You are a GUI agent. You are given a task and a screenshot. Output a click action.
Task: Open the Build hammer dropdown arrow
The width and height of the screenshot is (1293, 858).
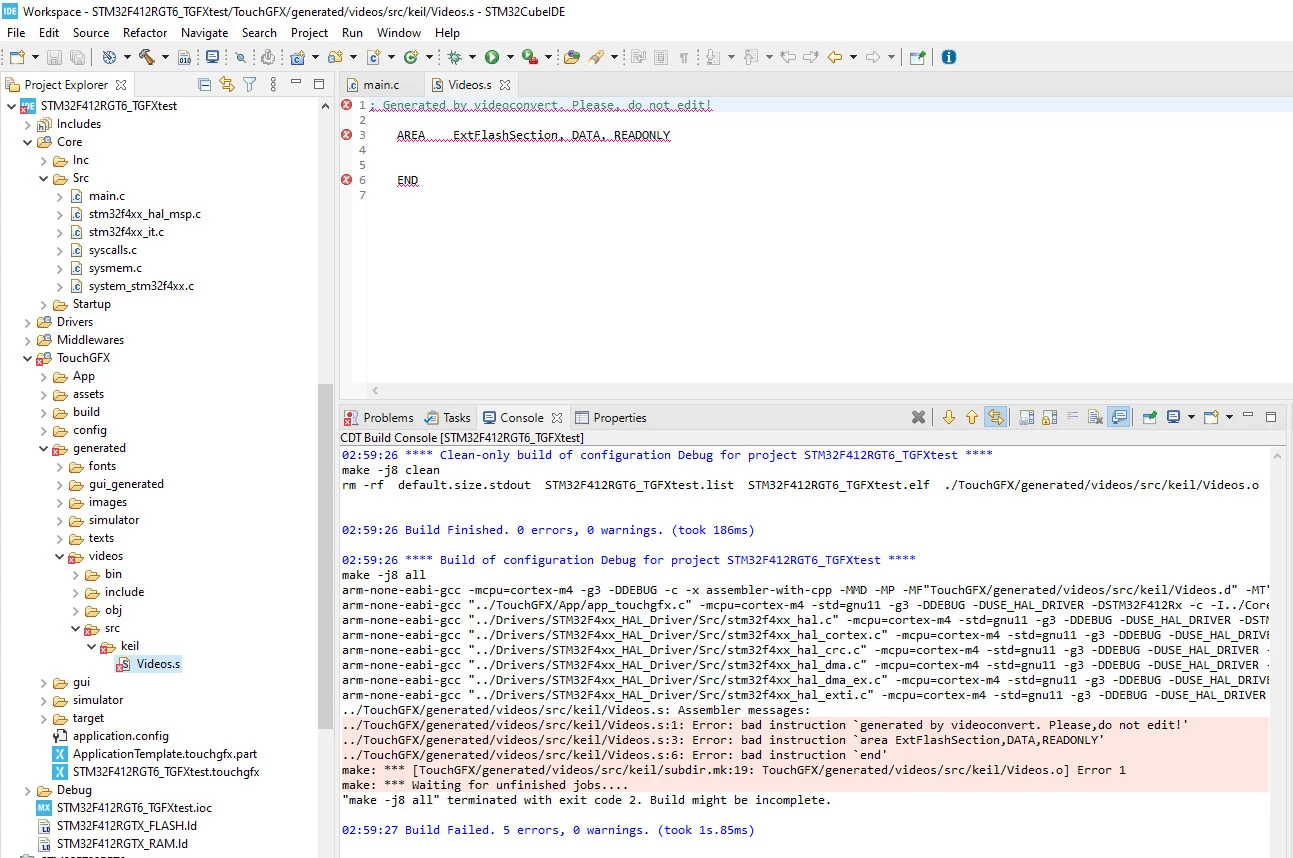coord(164,57)
